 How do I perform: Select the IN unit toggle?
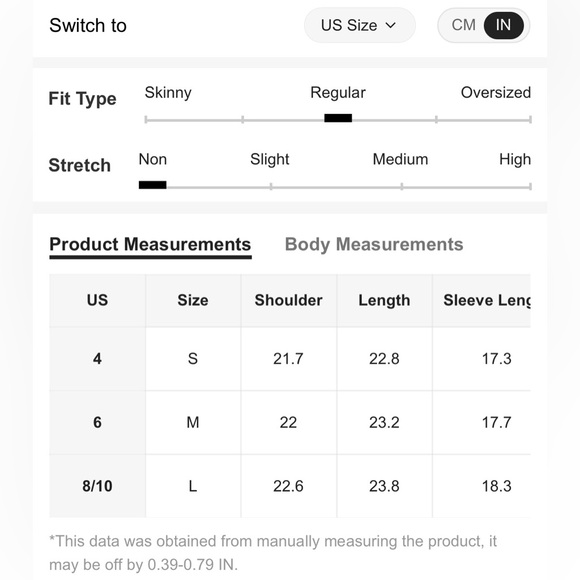click(503, 26)
